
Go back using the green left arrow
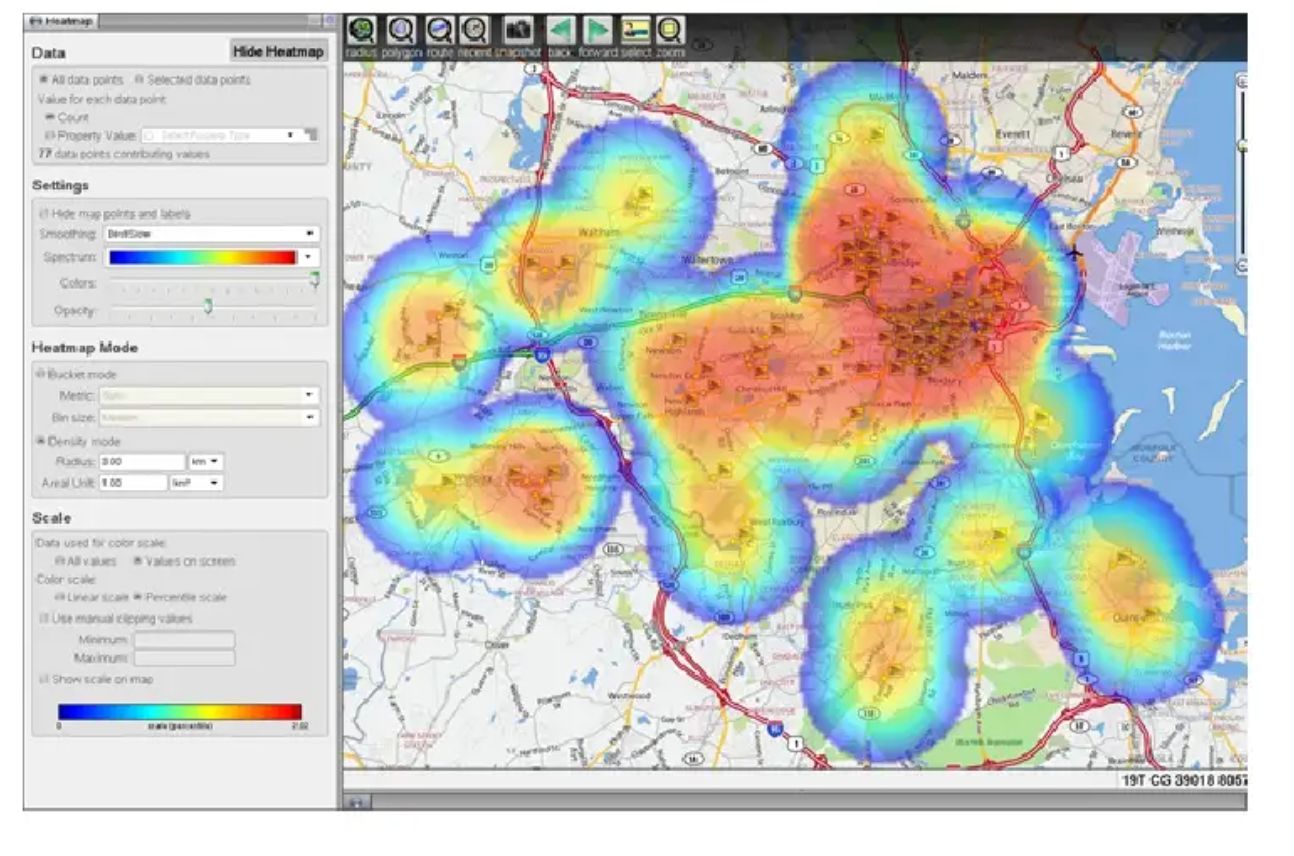click(x=560, y=31)
